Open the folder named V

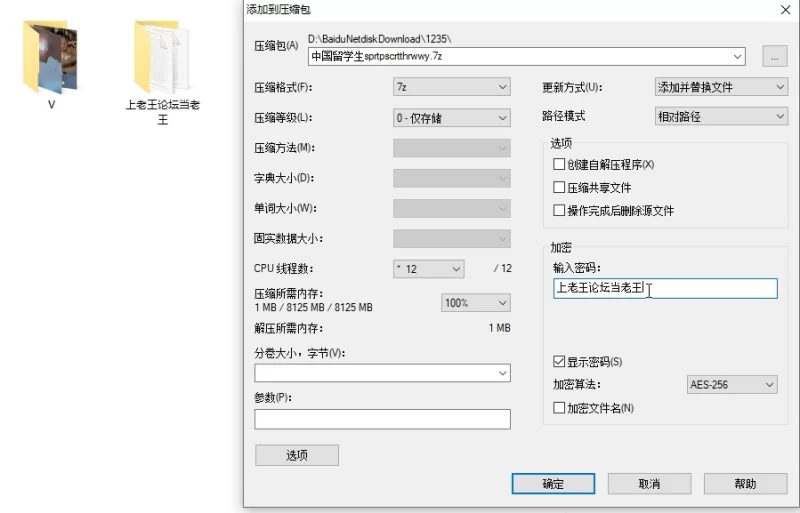(x=50, y=57)
